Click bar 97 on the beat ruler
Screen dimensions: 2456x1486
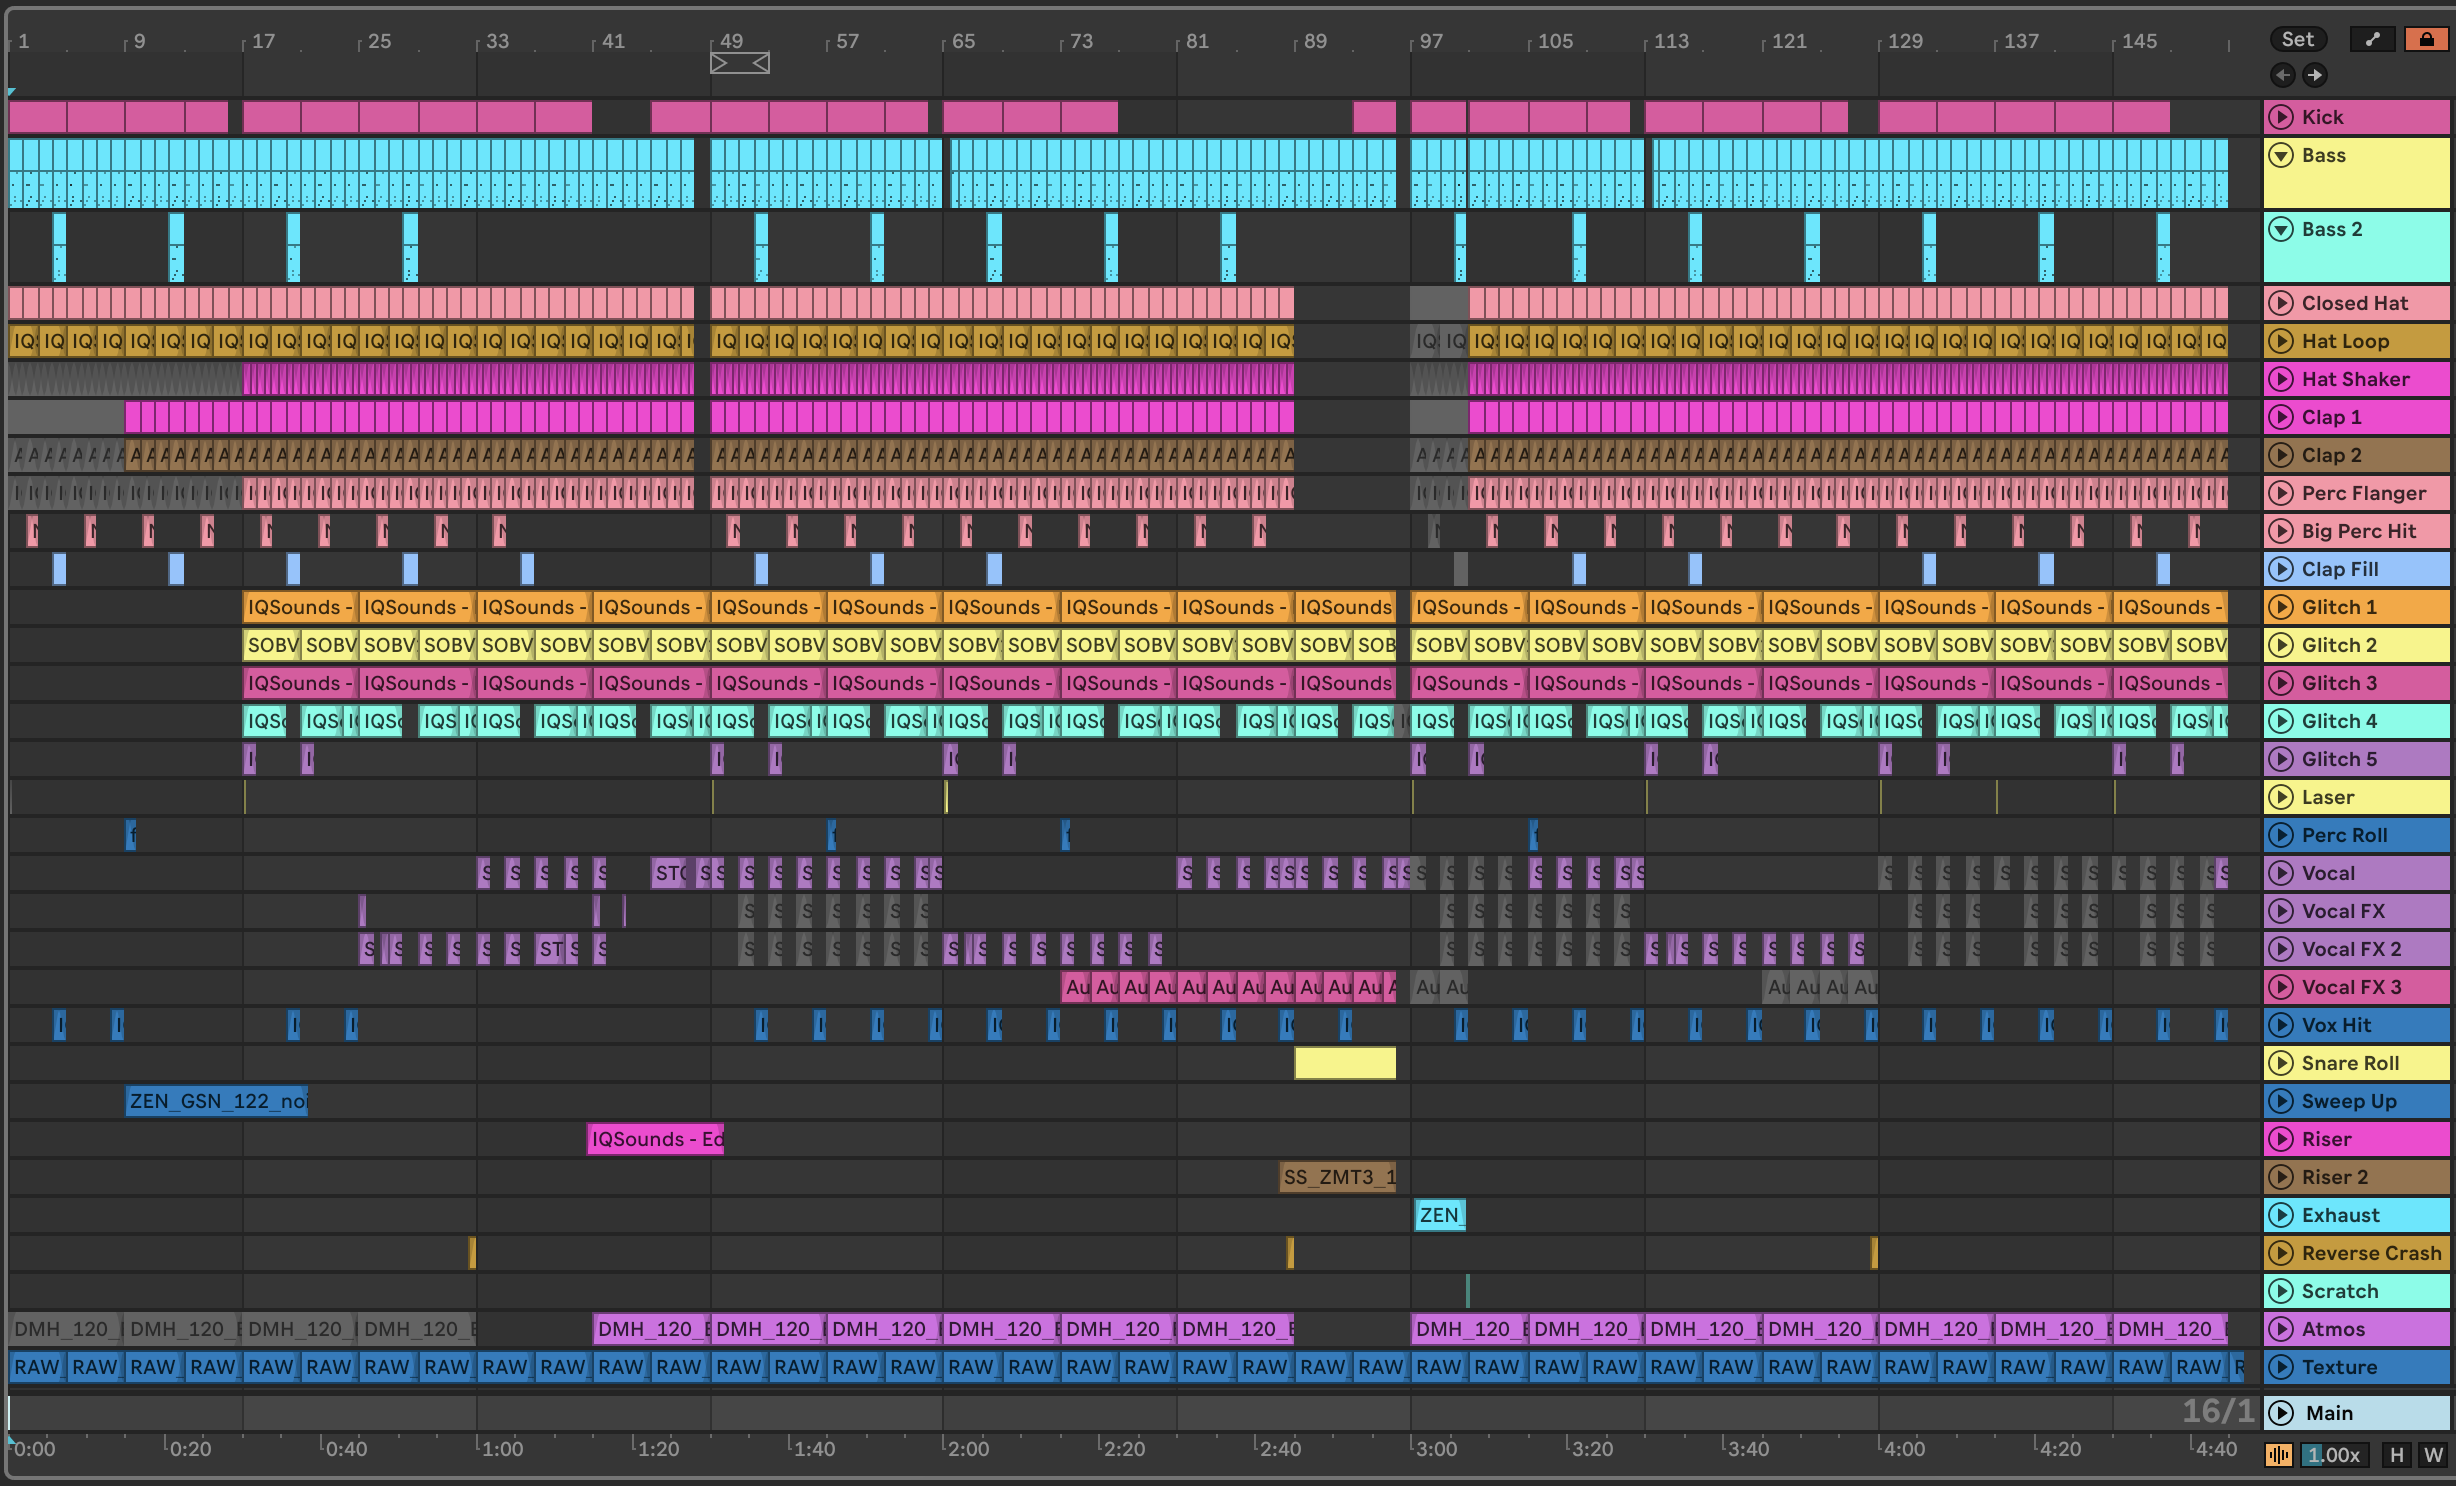pos(1431,41)
